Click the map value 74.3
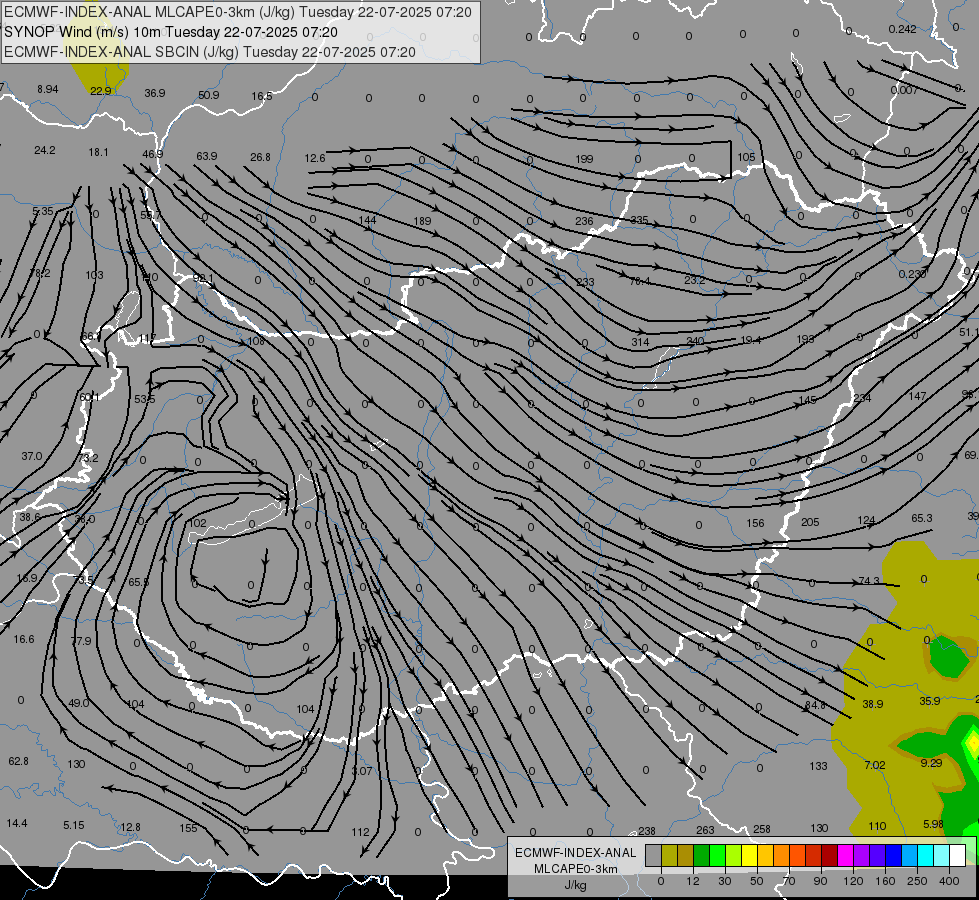Viewport: 979px width, 900px height. (868, 581)
